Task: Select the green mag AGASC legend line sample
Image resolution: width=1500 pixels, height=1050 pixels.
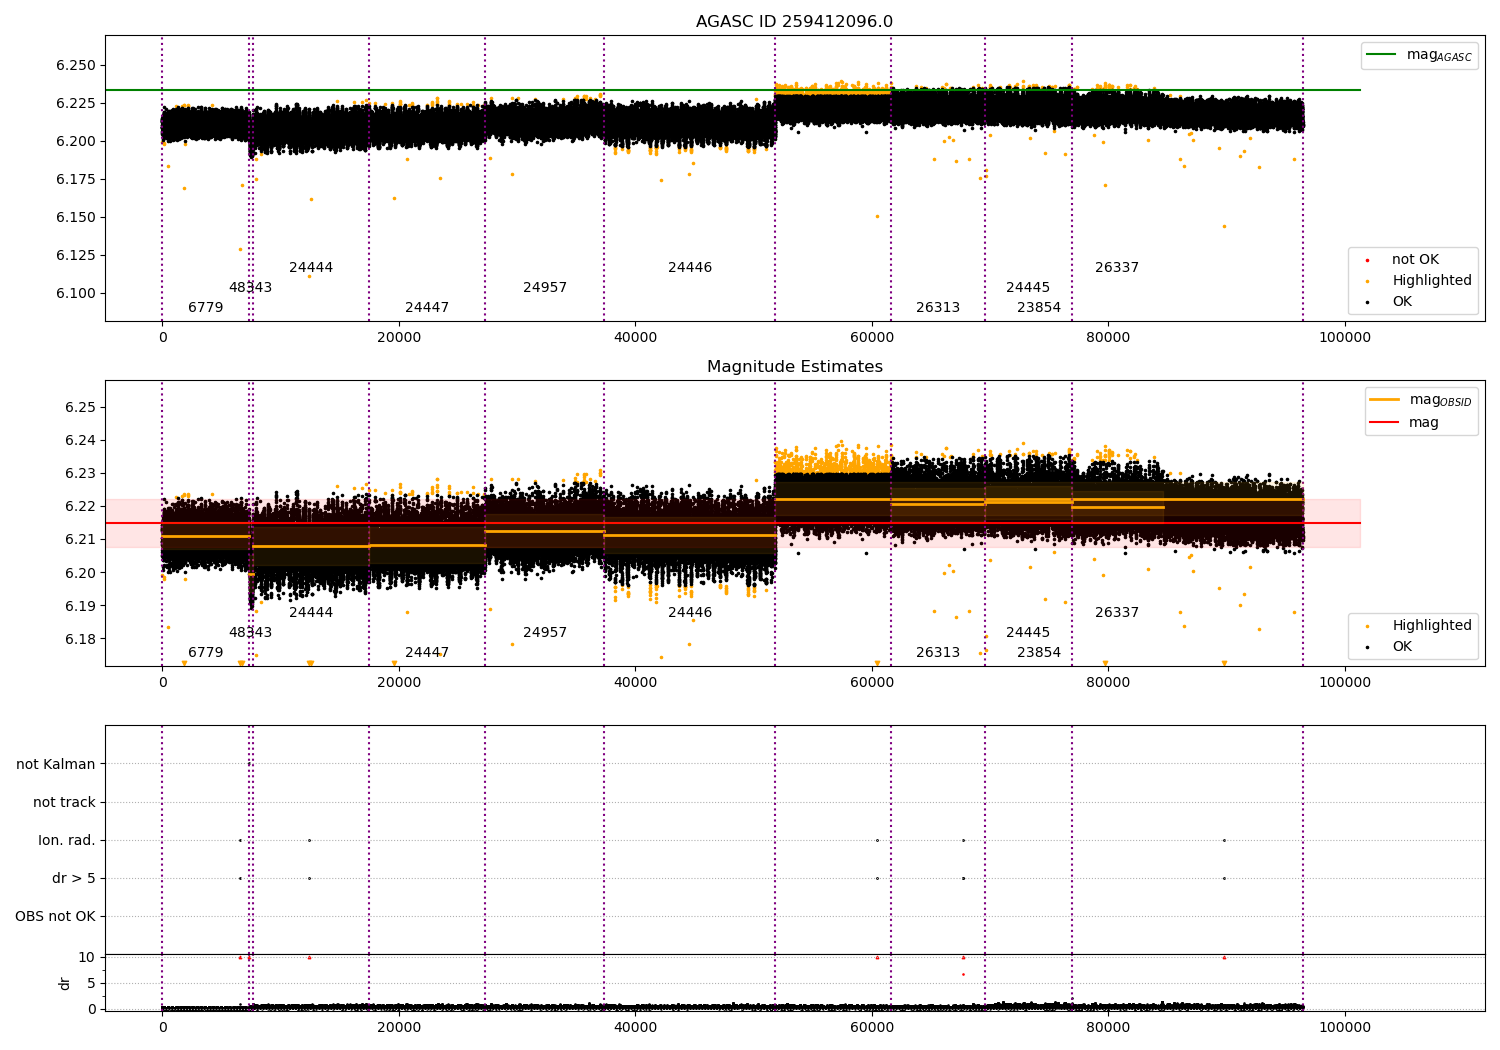Action: (1381, 55)
